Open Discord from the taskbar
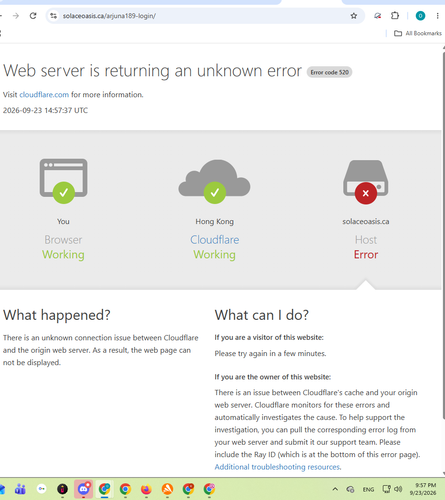 coord(83,489)
